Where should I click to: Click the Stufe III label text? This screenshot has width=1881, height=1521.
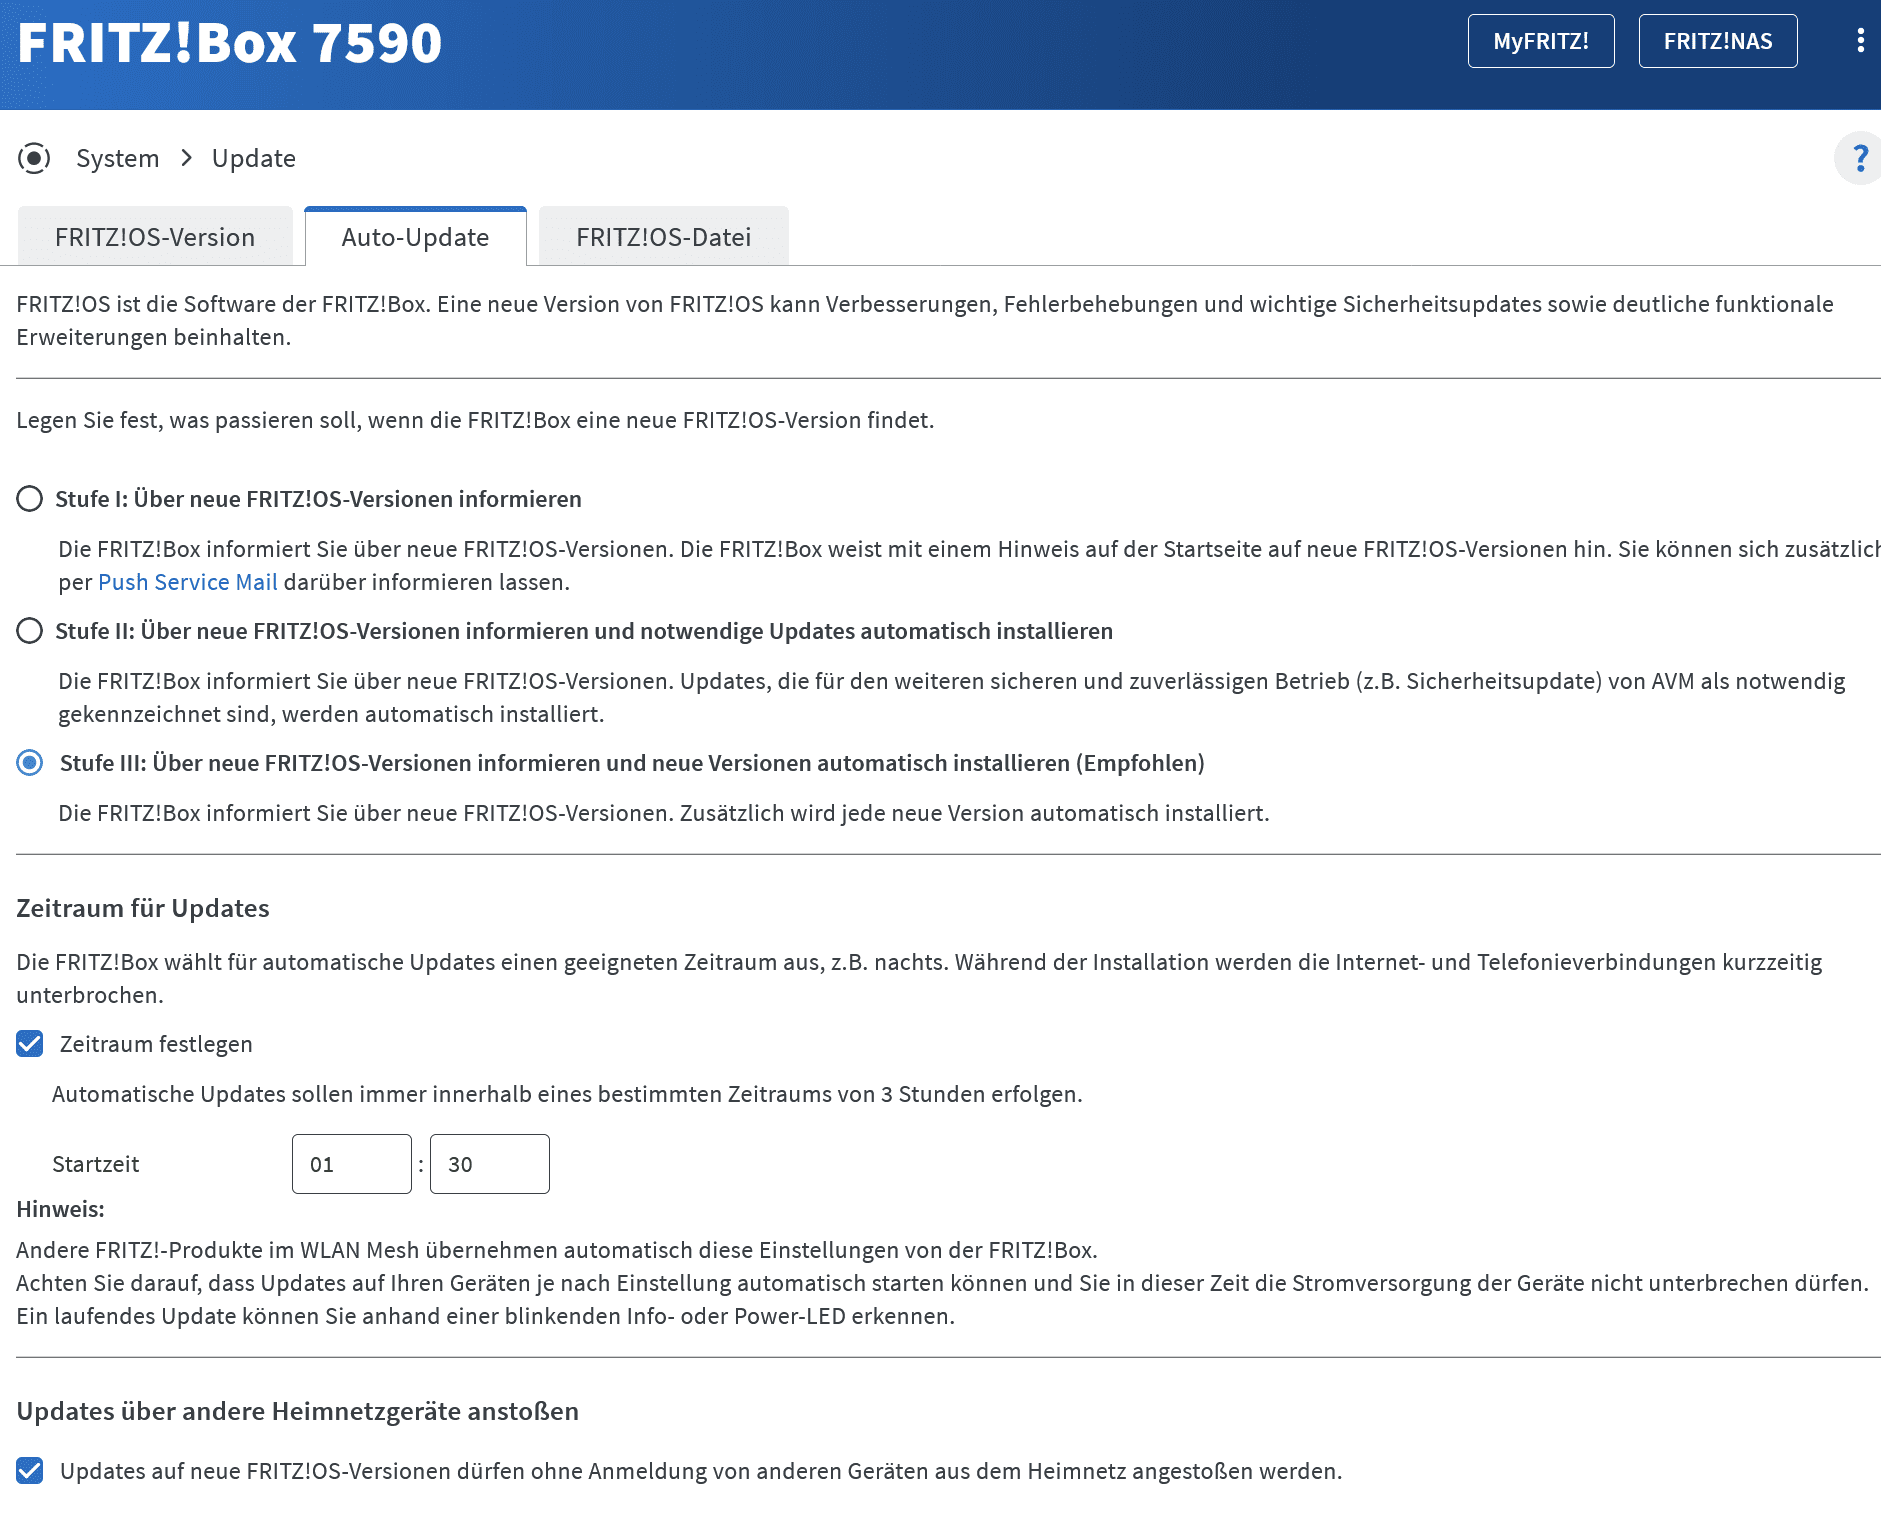point(632,763)
